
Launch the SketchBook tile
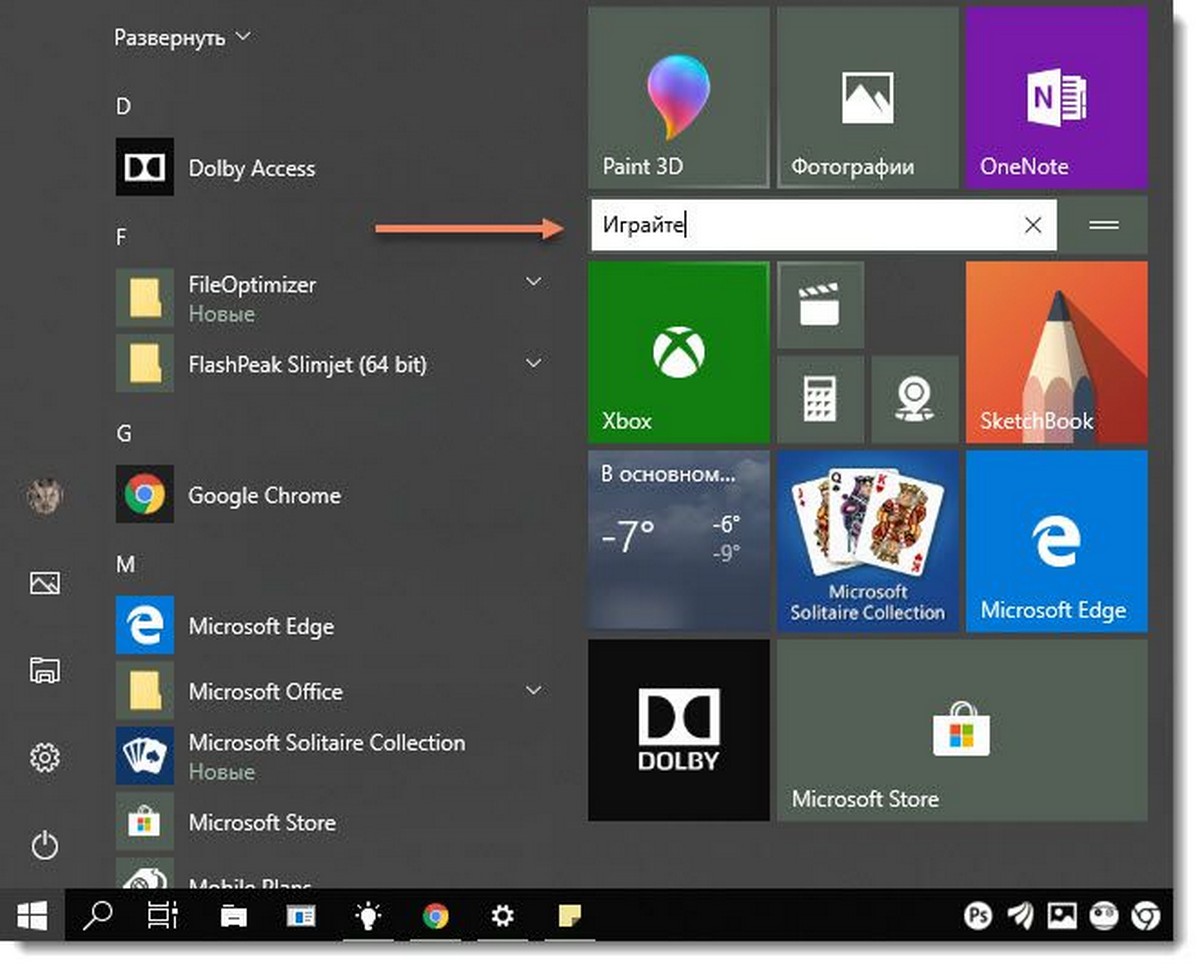(1056, 352)
